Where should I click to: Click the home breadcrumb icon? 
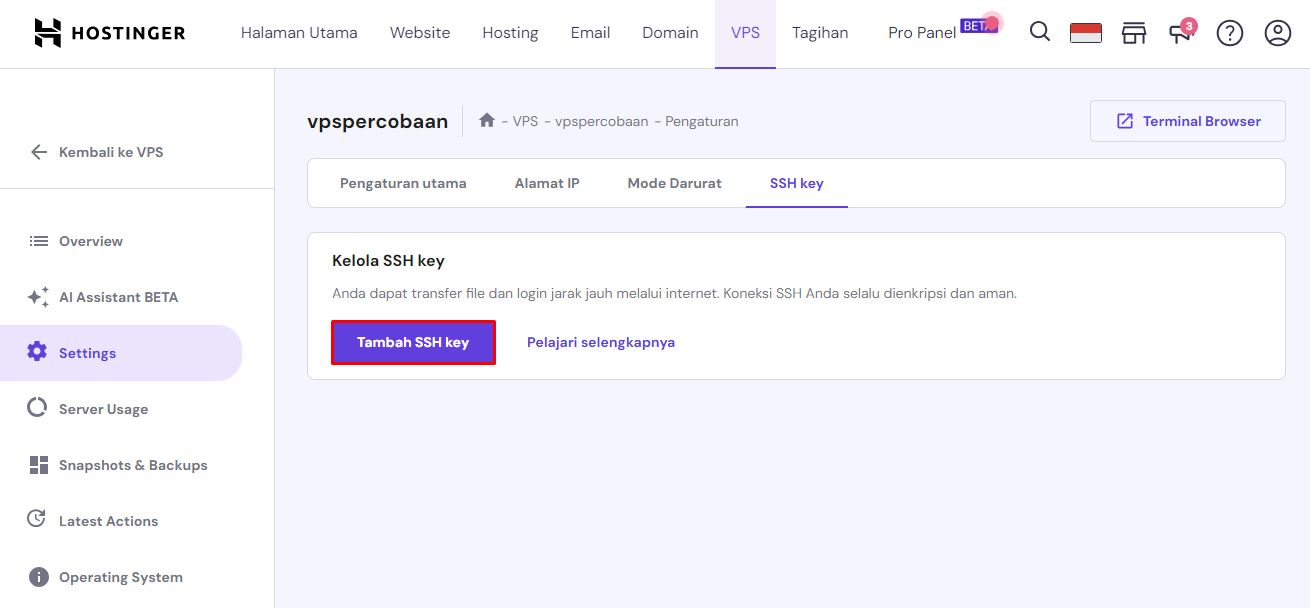[x=486, y=120]
